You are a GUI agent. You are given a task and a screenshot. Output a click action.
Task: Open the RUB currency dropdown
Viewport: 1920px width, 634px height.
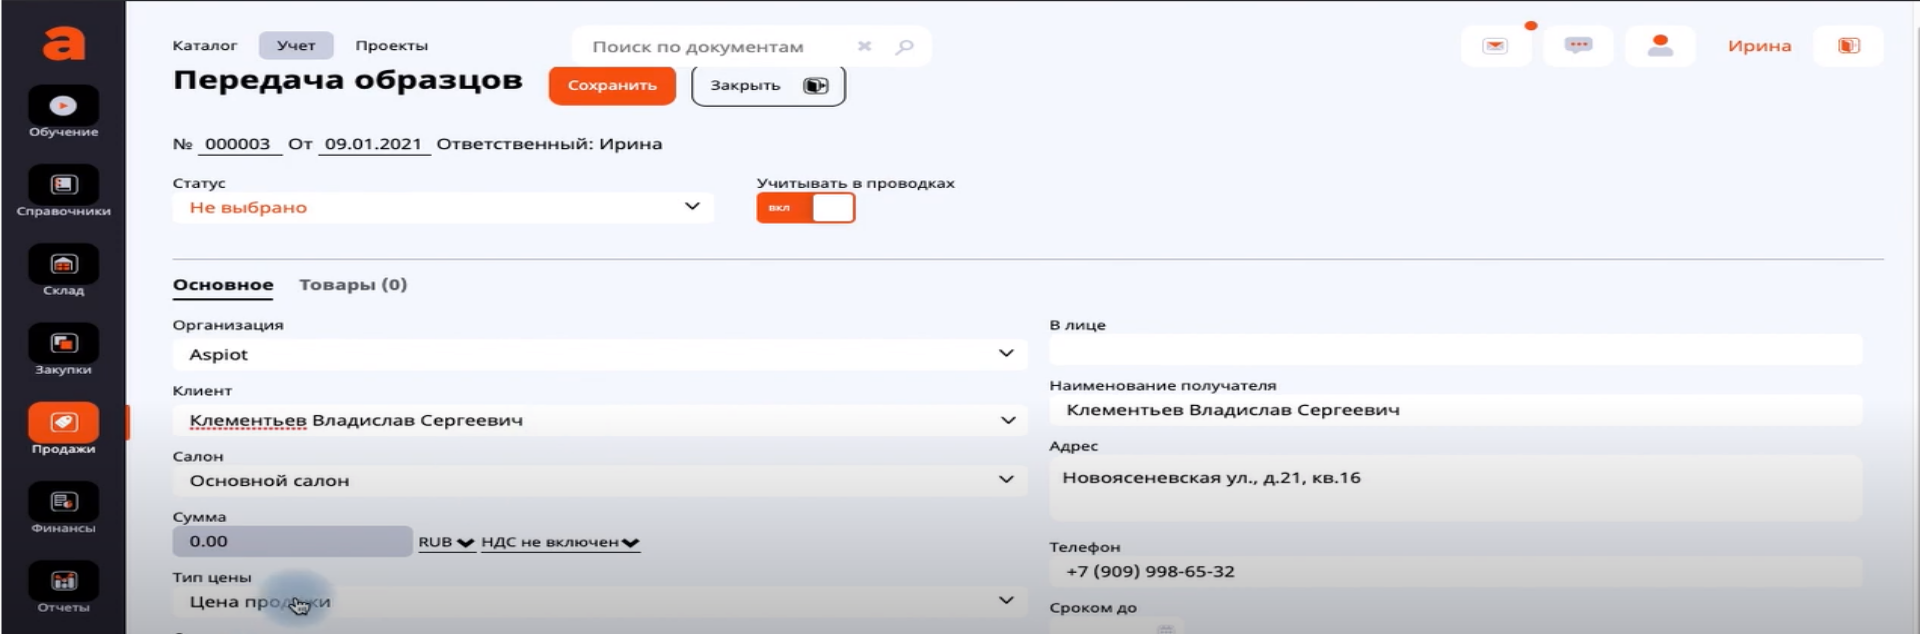[445, 542]
